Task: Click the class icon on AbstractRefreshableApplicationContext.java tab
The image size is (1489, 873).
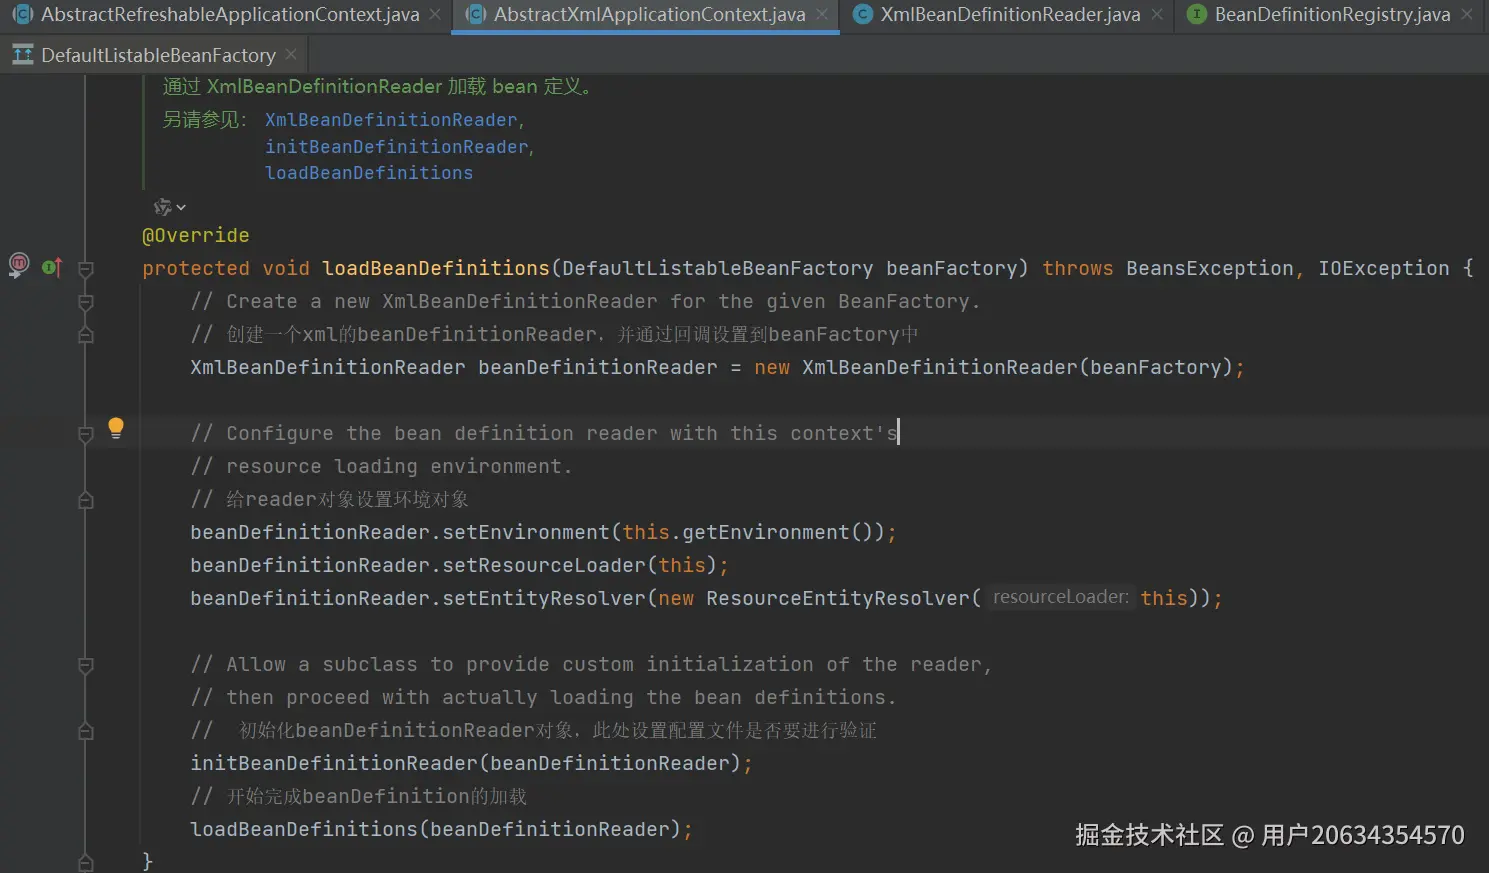Action: (22, 14)
